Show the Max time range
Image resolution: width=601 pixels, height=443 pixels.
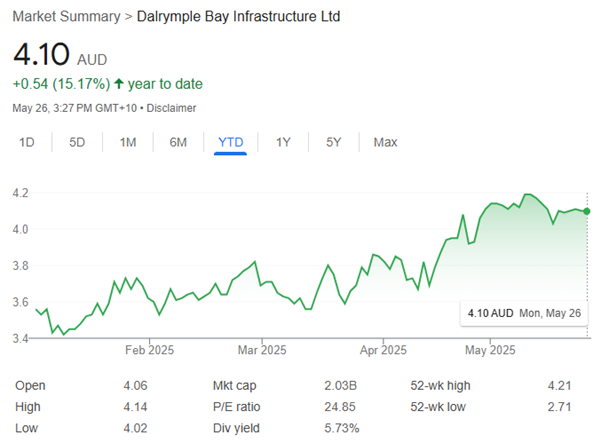click(385, 143)
